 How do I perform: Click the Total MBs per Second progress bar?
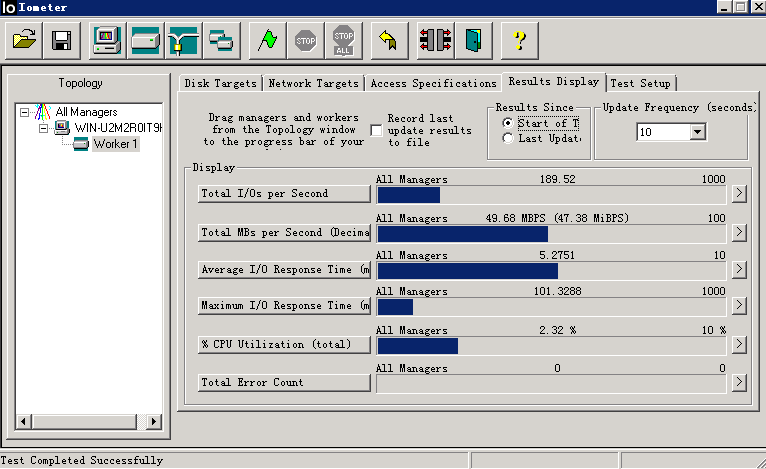[552, 234]
